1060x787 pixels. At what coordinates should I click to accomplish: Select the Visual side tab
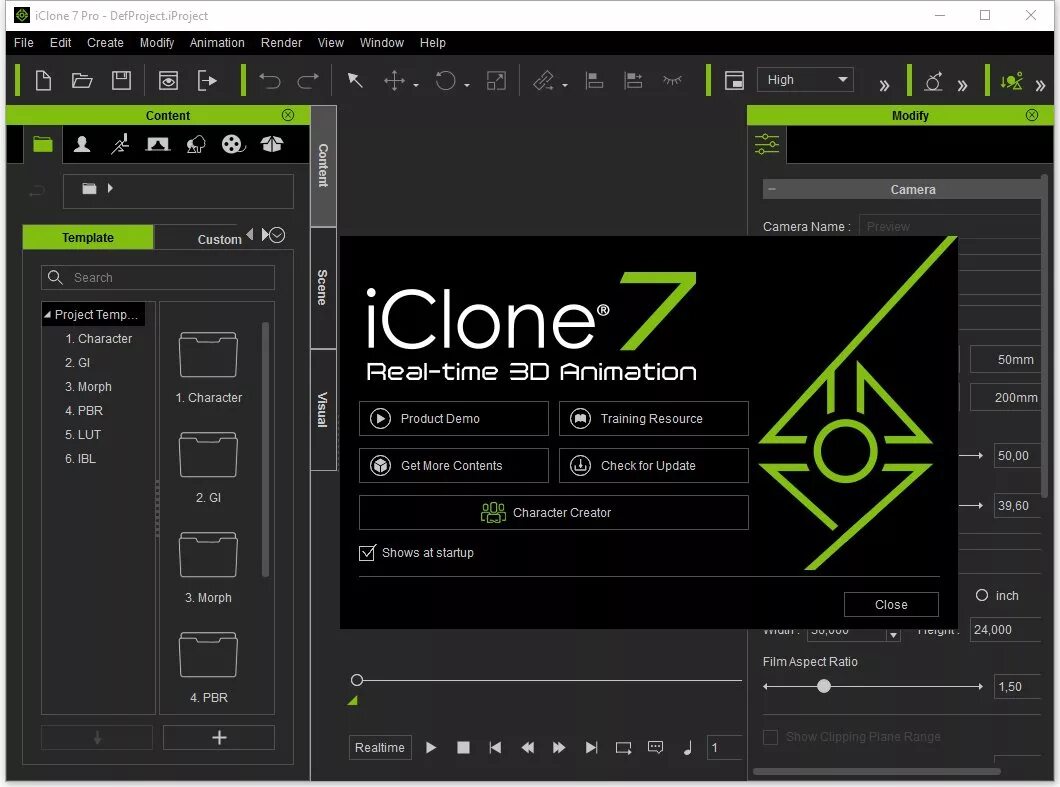pos(323,410)
